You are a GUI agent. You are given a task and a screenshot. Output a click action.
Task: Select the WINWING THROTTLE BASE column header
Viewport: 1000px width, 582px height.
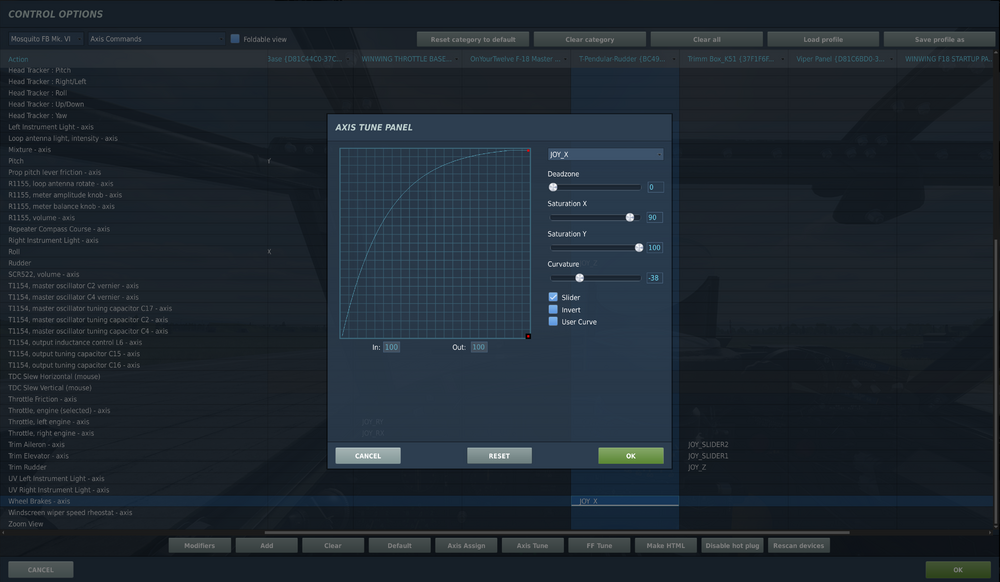pos(408,59)
